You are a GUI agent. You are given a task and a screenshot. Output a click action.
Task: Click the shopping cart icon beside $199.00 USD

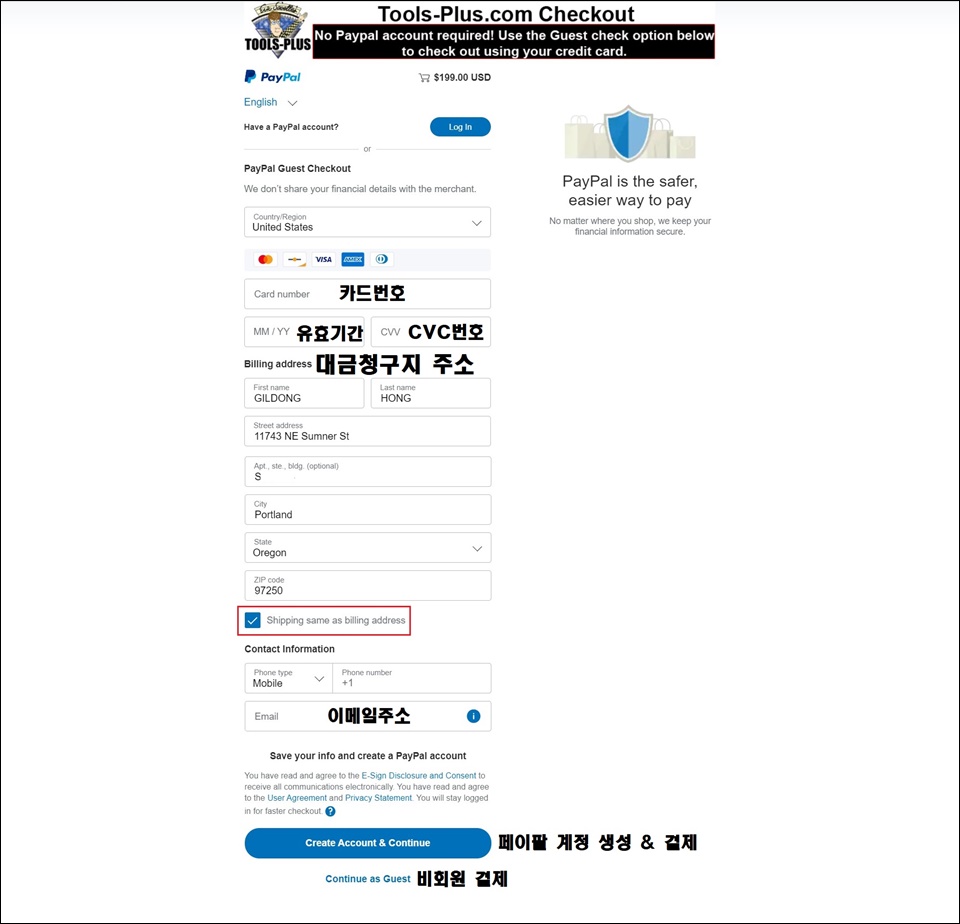click(424, 78)
